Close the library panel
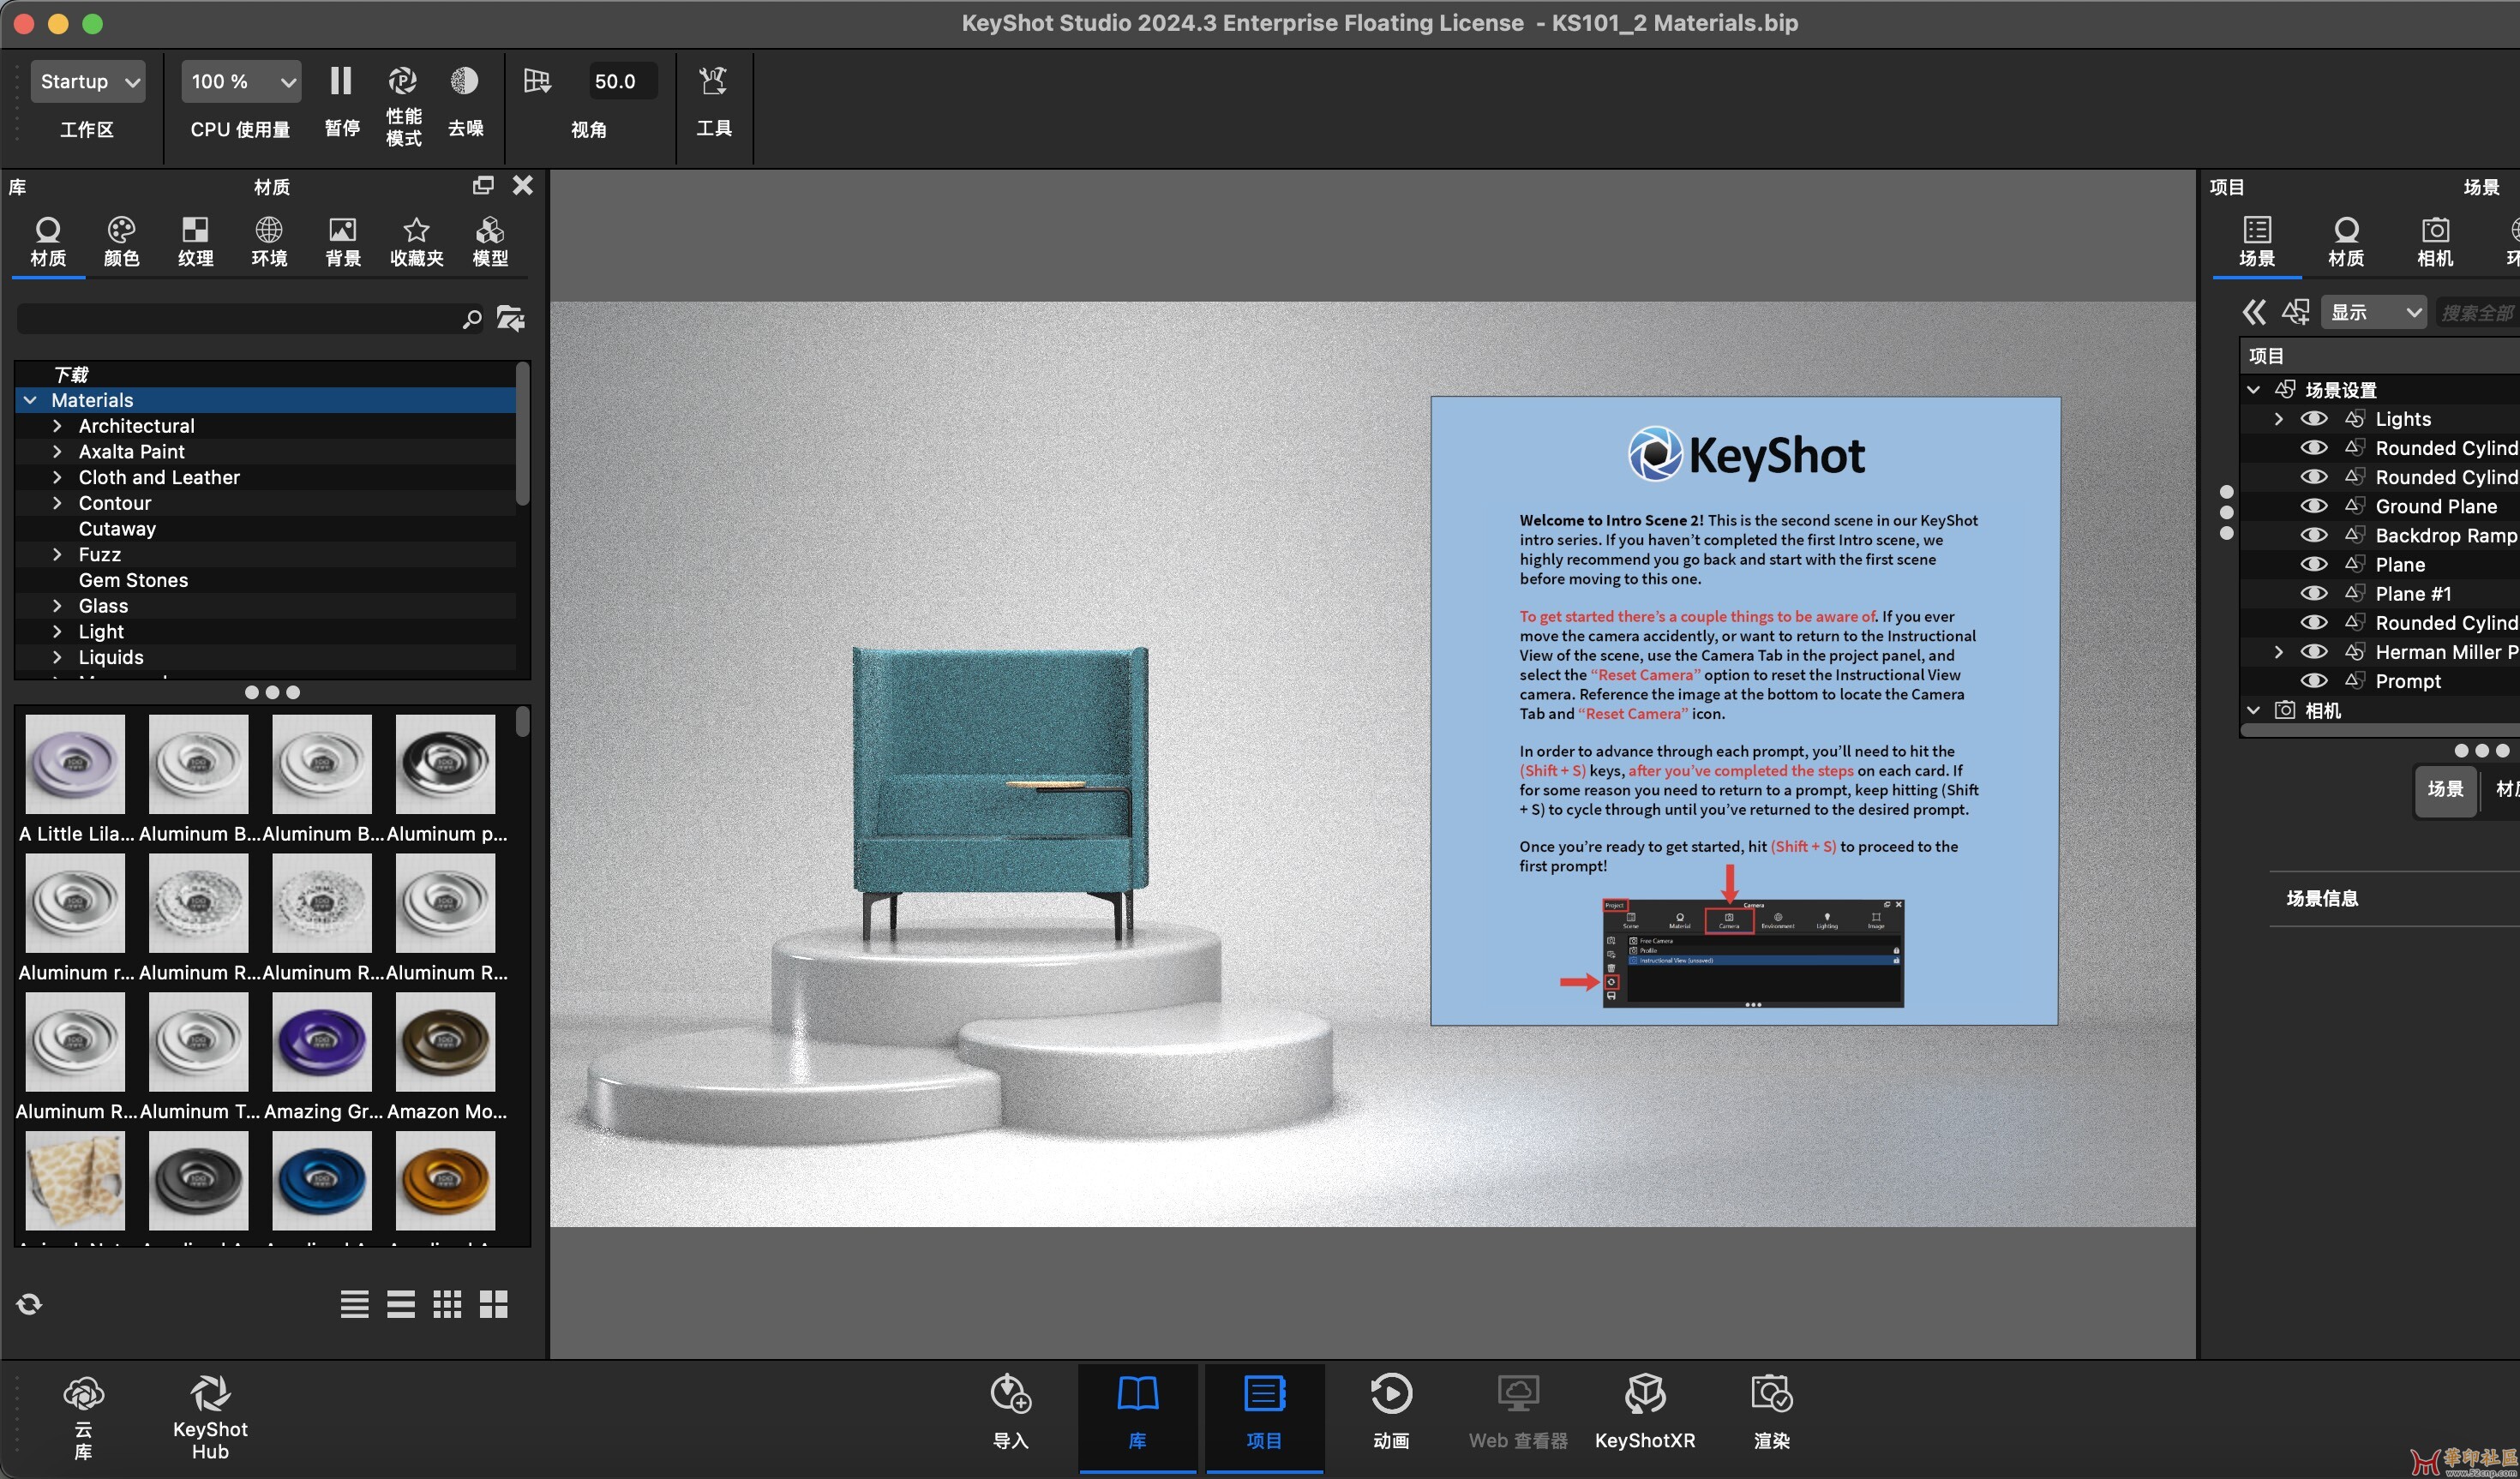 pos(522,185)
